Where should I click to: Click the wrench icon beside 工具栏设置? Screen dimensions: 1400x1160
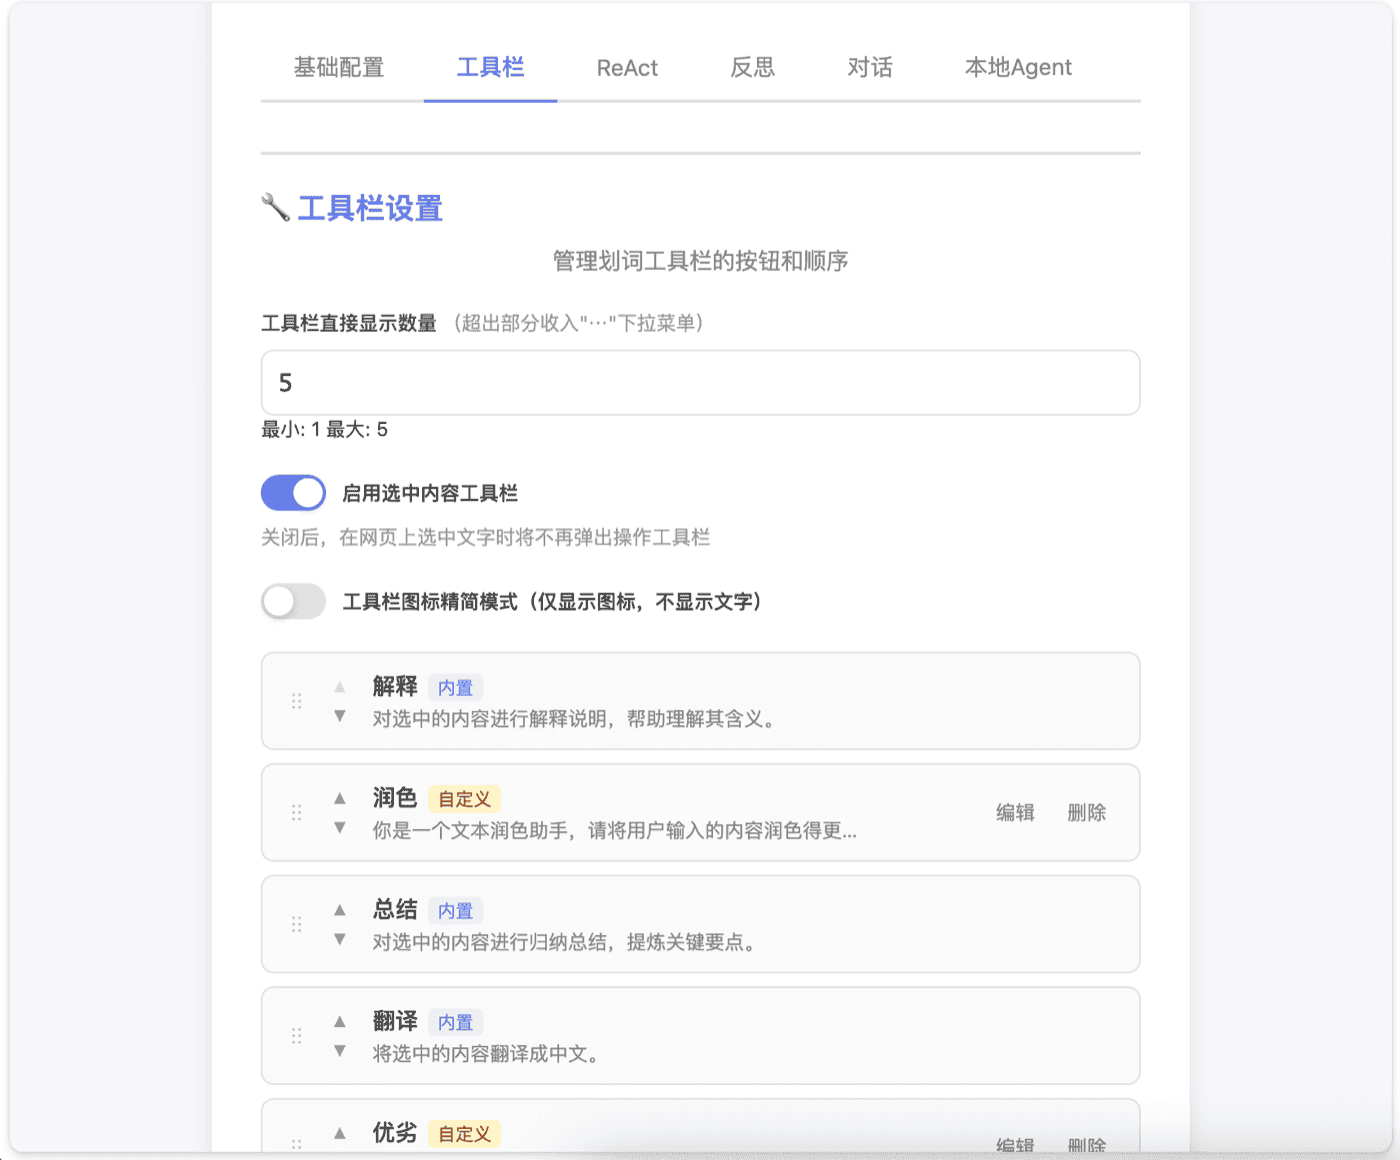(275, 208)
